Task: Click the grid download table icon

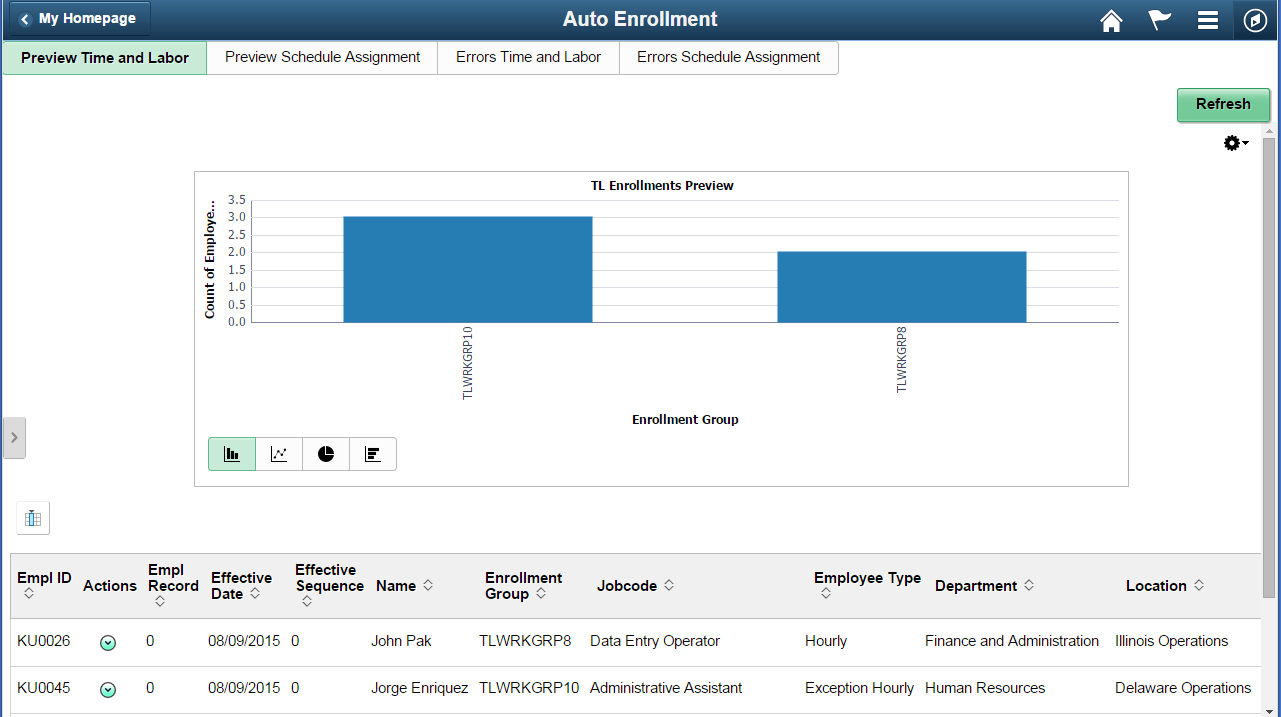Action: click(33, 518)
